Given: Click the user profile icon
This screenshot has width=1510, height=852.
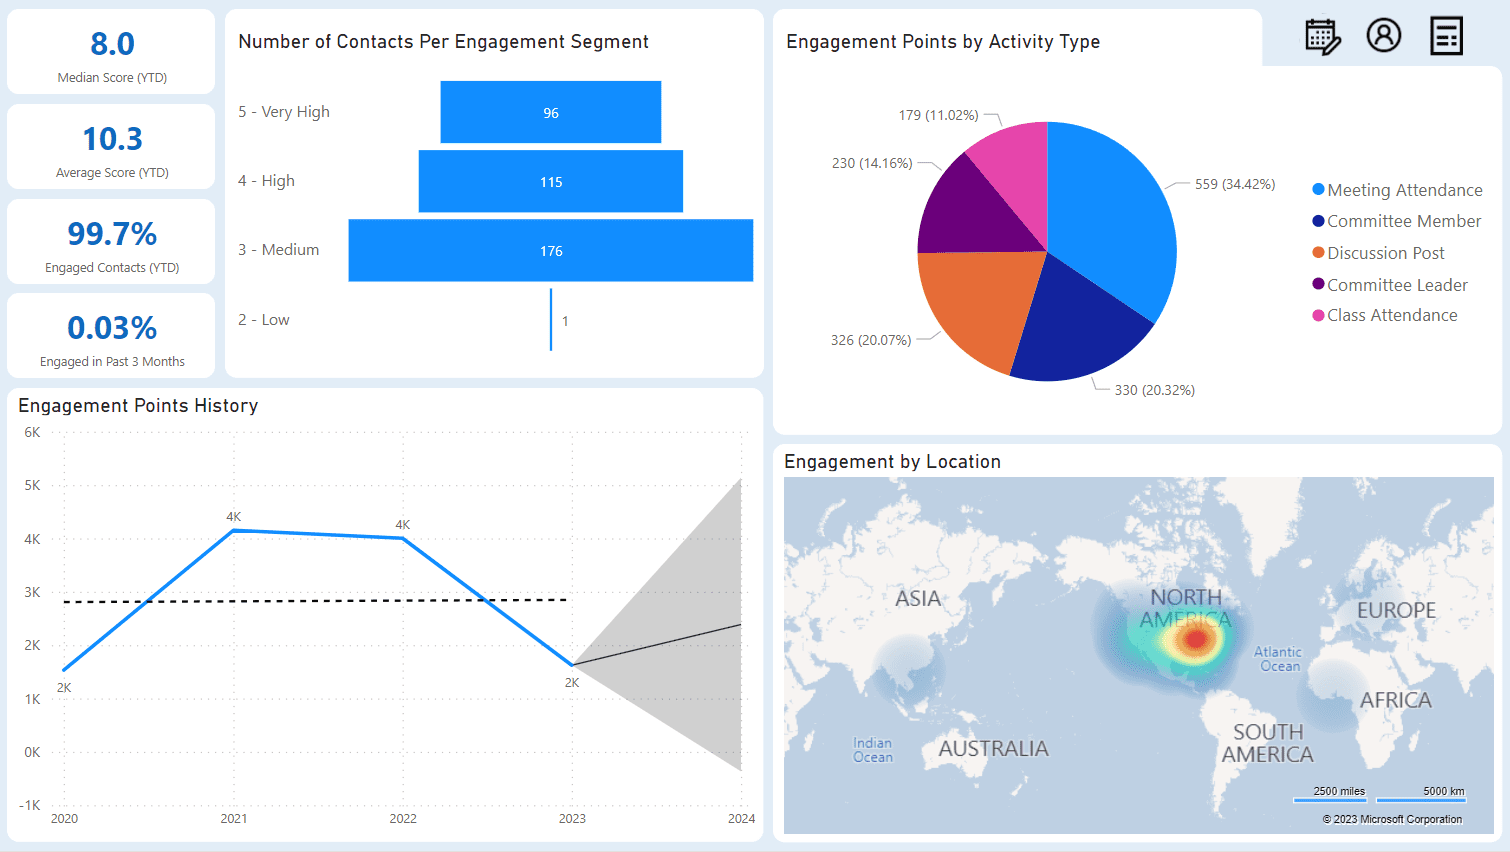Looking at the screenshot, I should click(1384, 36).
